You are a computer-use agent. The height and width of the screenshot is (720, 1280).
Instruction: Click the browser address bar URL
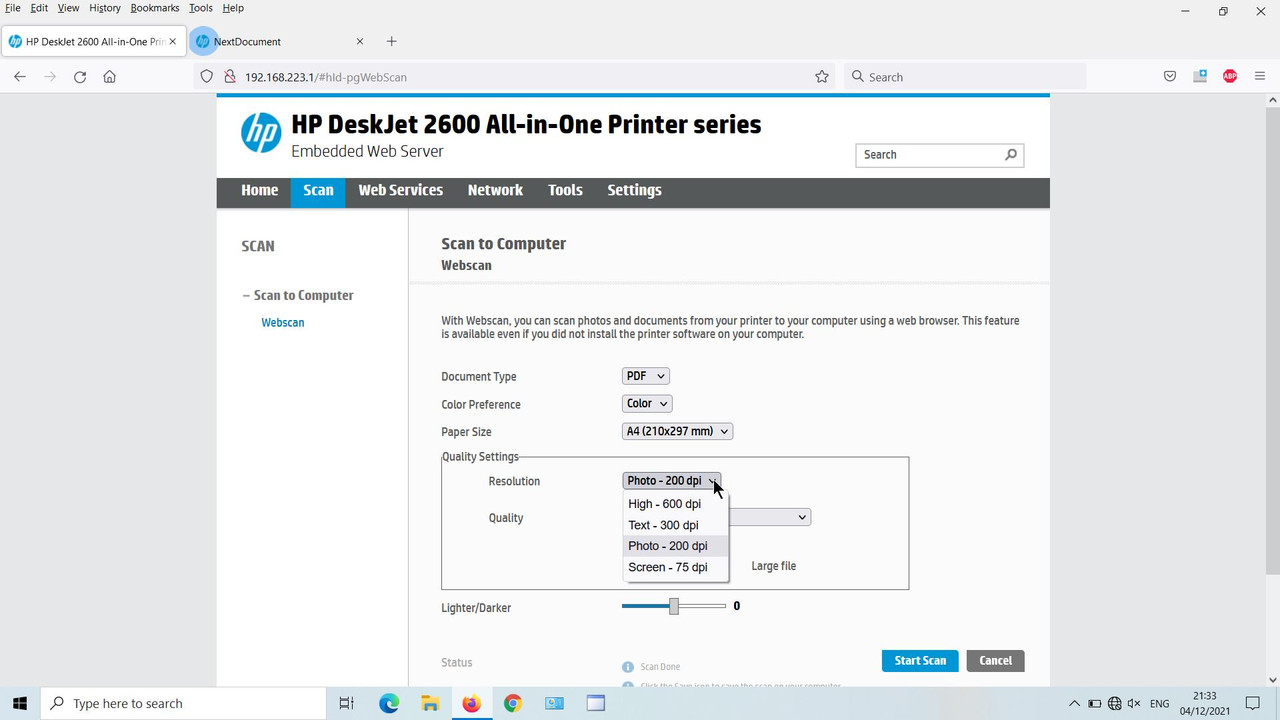pyautogui.click(x=326, y=77)
